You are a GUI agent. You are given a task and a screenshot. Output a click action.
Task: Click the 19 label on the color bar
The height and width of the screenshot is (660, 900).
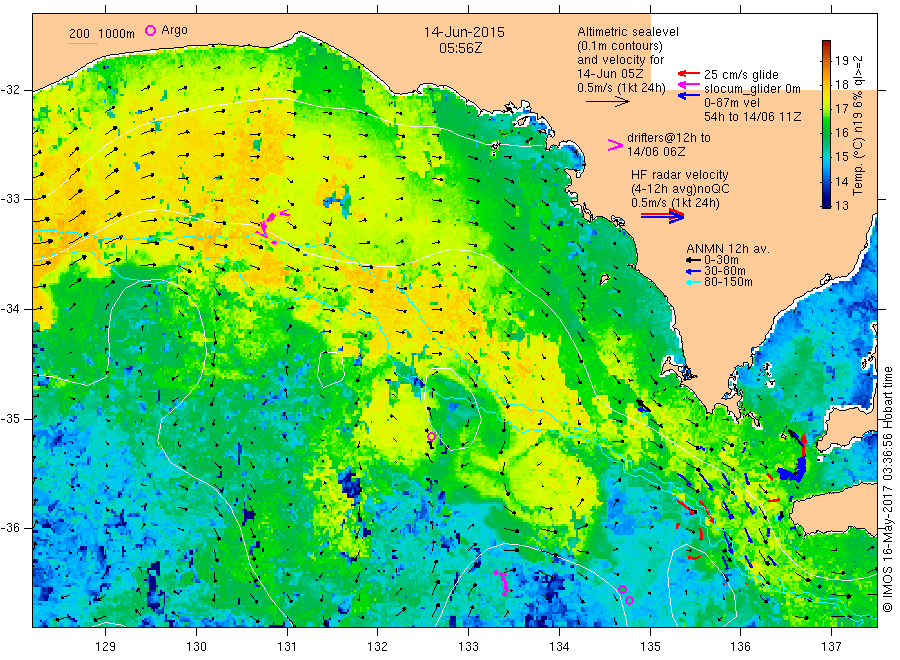click(x=841, y=60)
